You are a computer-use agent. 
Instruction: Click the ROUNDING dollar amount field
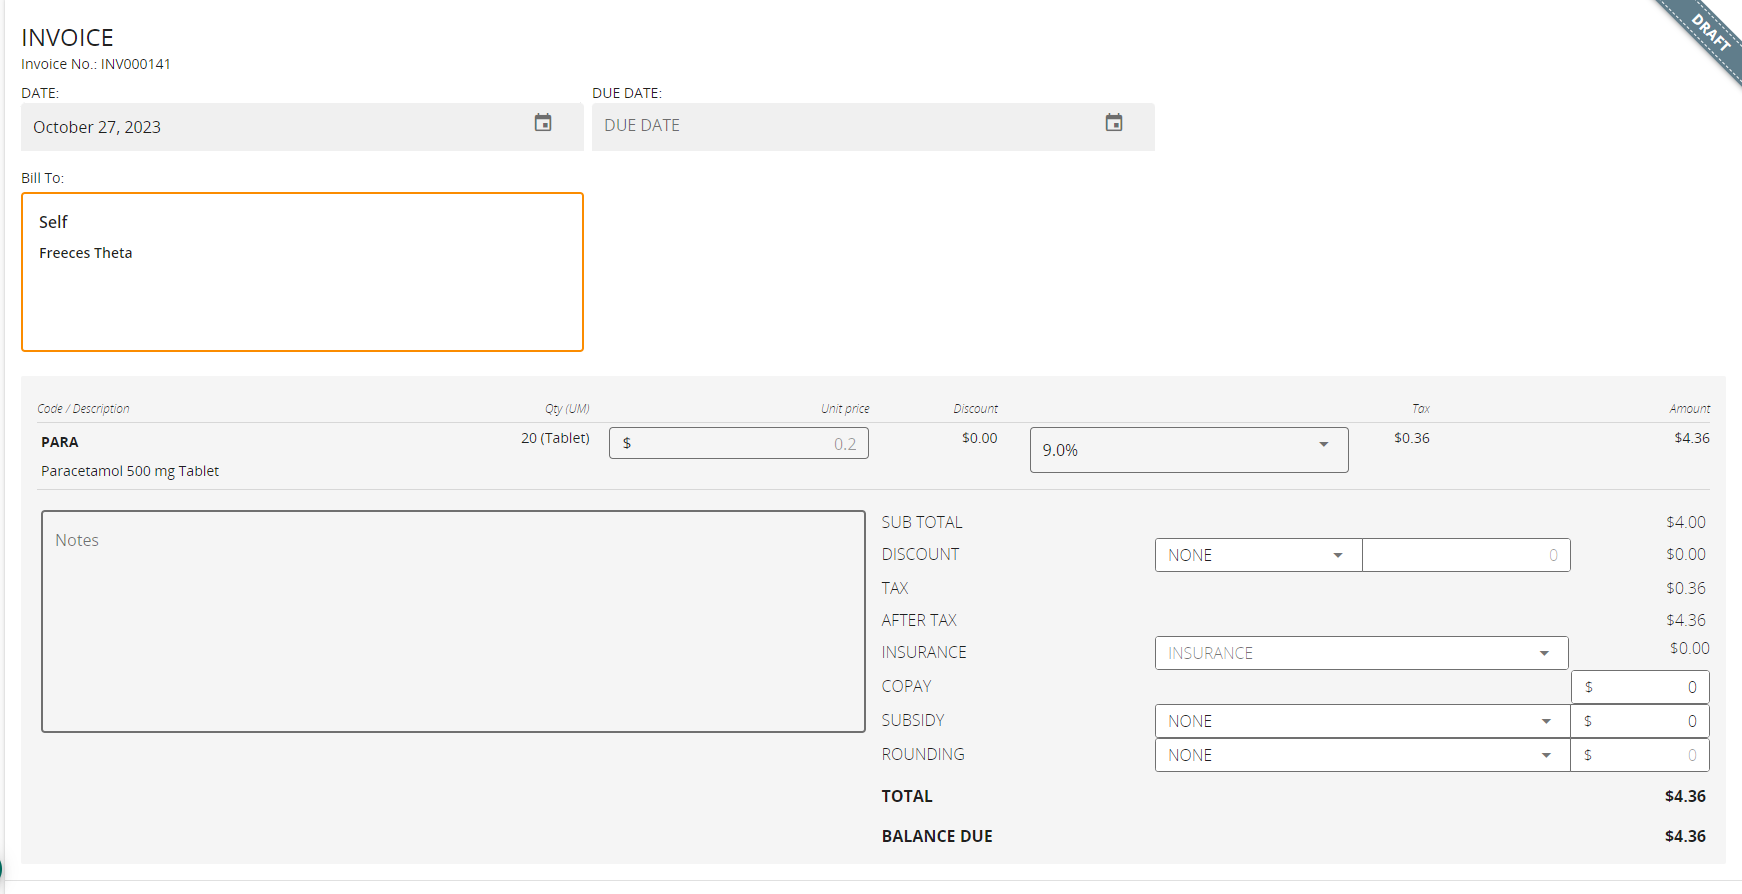(1640, 755)
